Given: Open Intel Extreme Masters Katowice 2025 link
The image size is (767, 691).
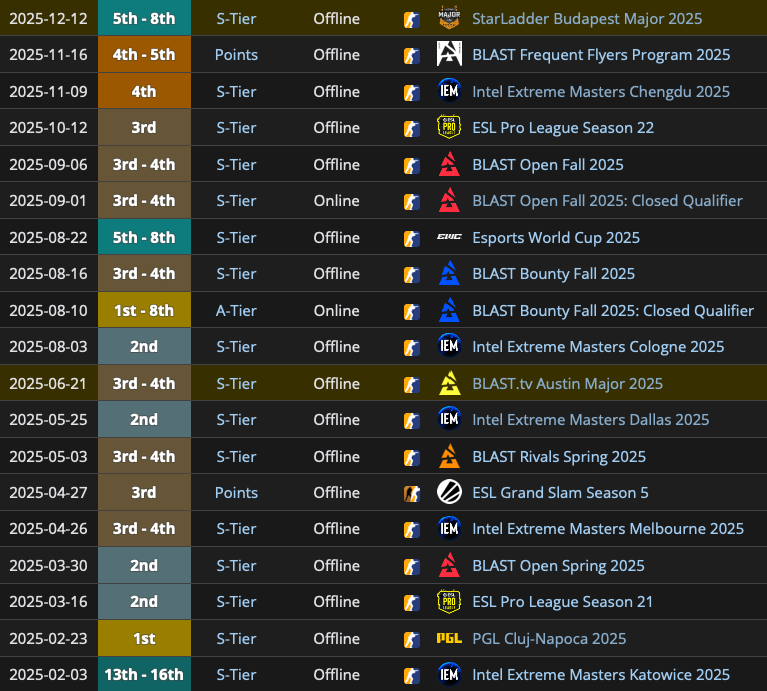Looking at the screenshot, I should point(601,675).
